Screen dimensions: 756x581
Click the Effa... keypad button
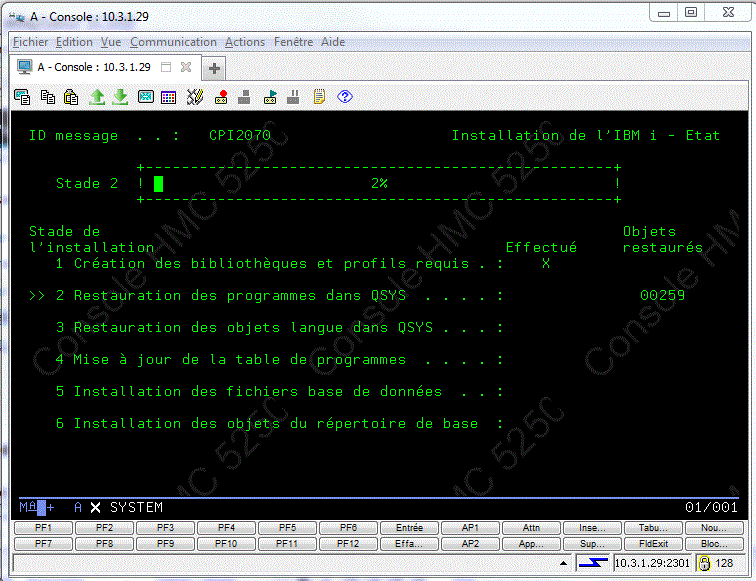coord(409,544)
